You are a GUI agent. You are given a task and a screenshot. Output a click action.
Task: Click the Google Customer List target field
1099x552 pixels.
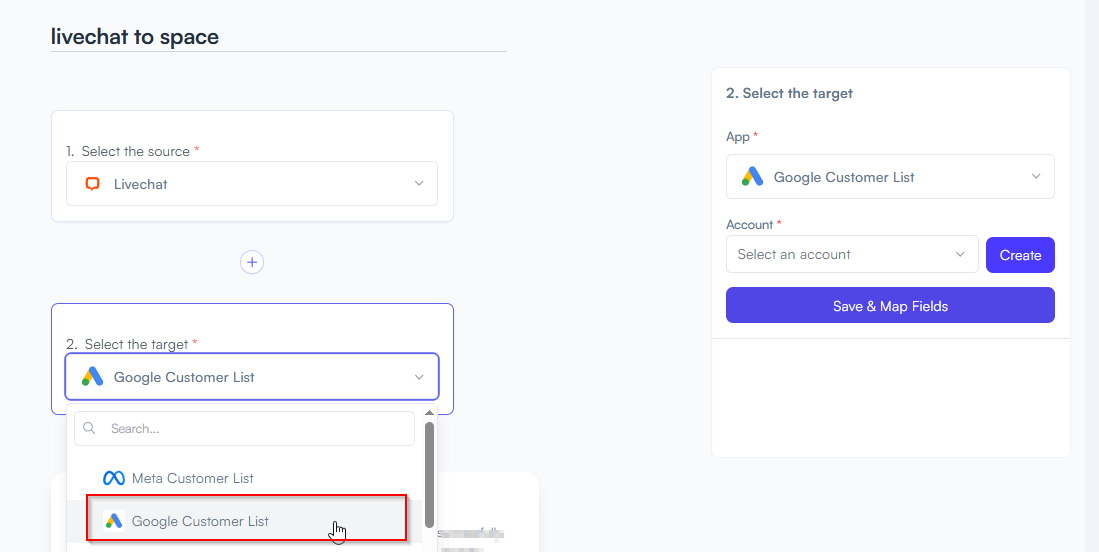pos(252,377)
